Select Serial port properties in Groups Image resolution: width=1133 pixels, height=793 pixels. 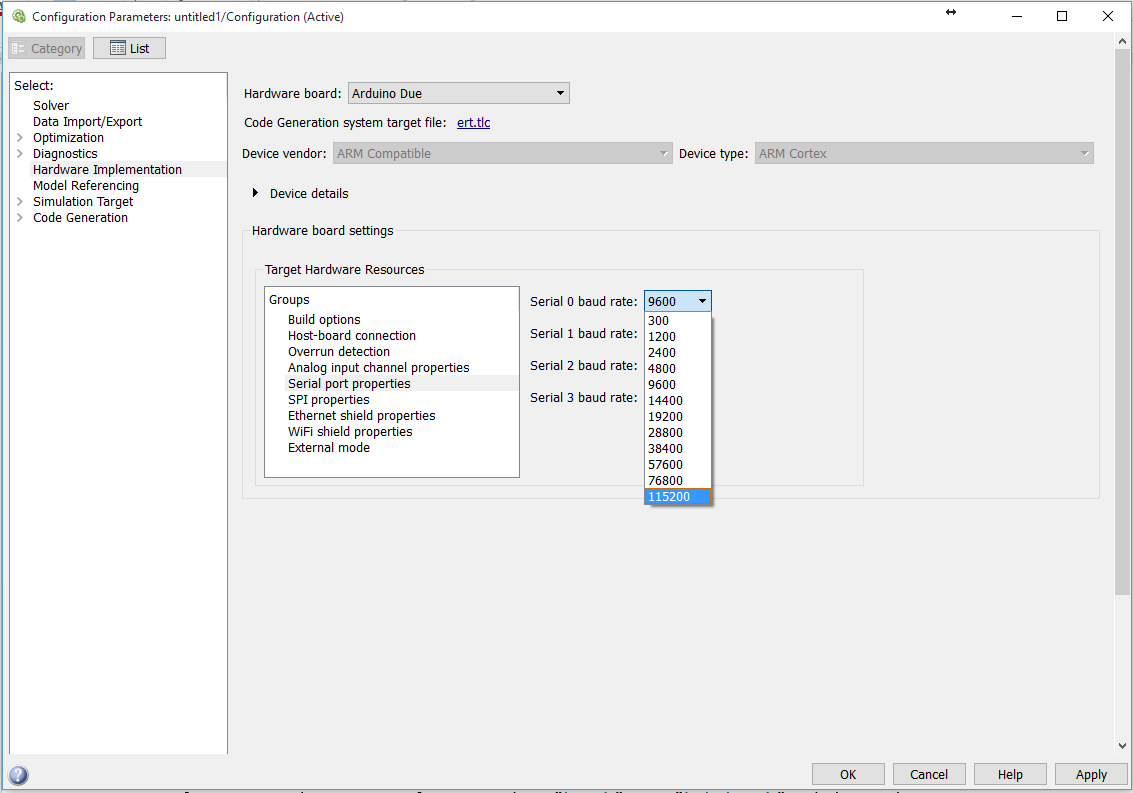[349, 383]
